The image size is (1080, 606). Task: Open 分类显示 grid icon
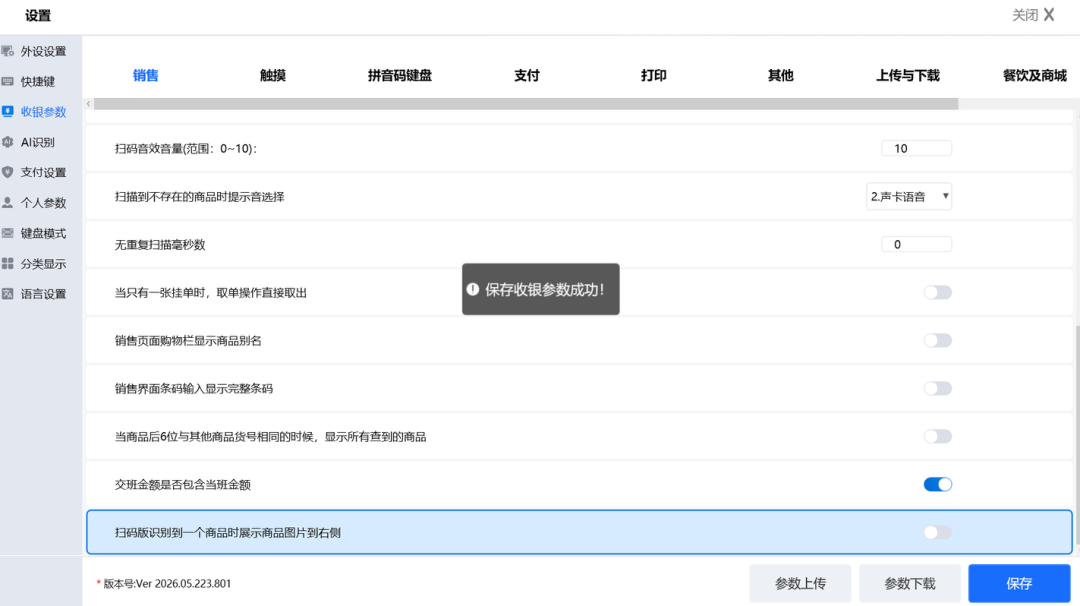pyautogui.click(x=8, y=264)
